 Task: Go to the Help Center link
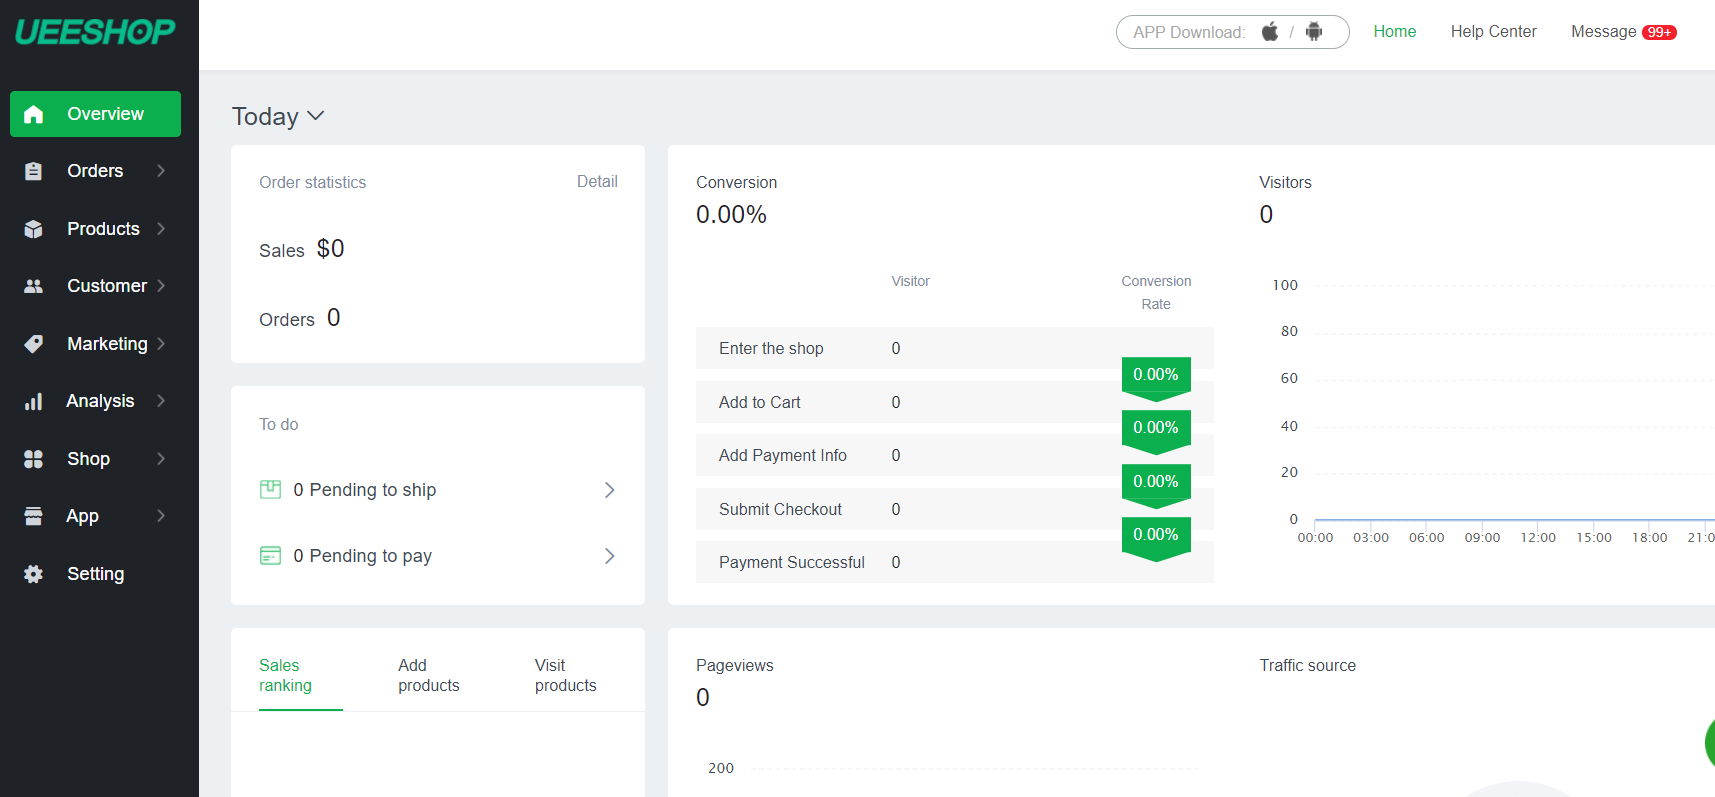point(1493,32)
